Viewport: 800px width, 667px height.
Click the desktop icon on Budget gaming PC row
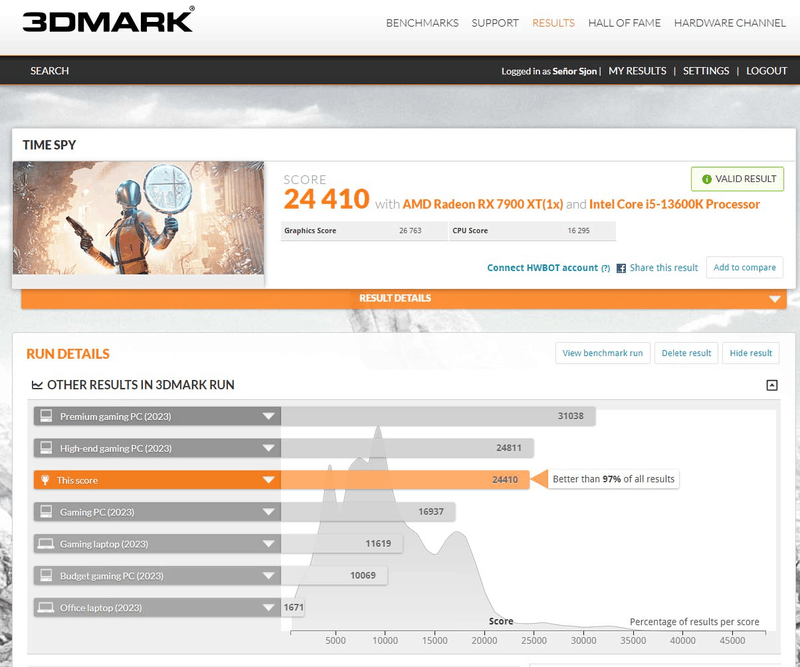click(46, 575)
